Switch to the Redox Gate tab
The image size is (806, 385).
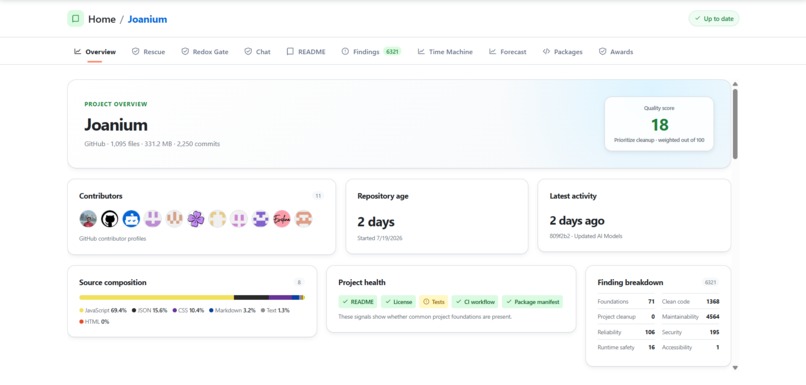coord(205,52)
